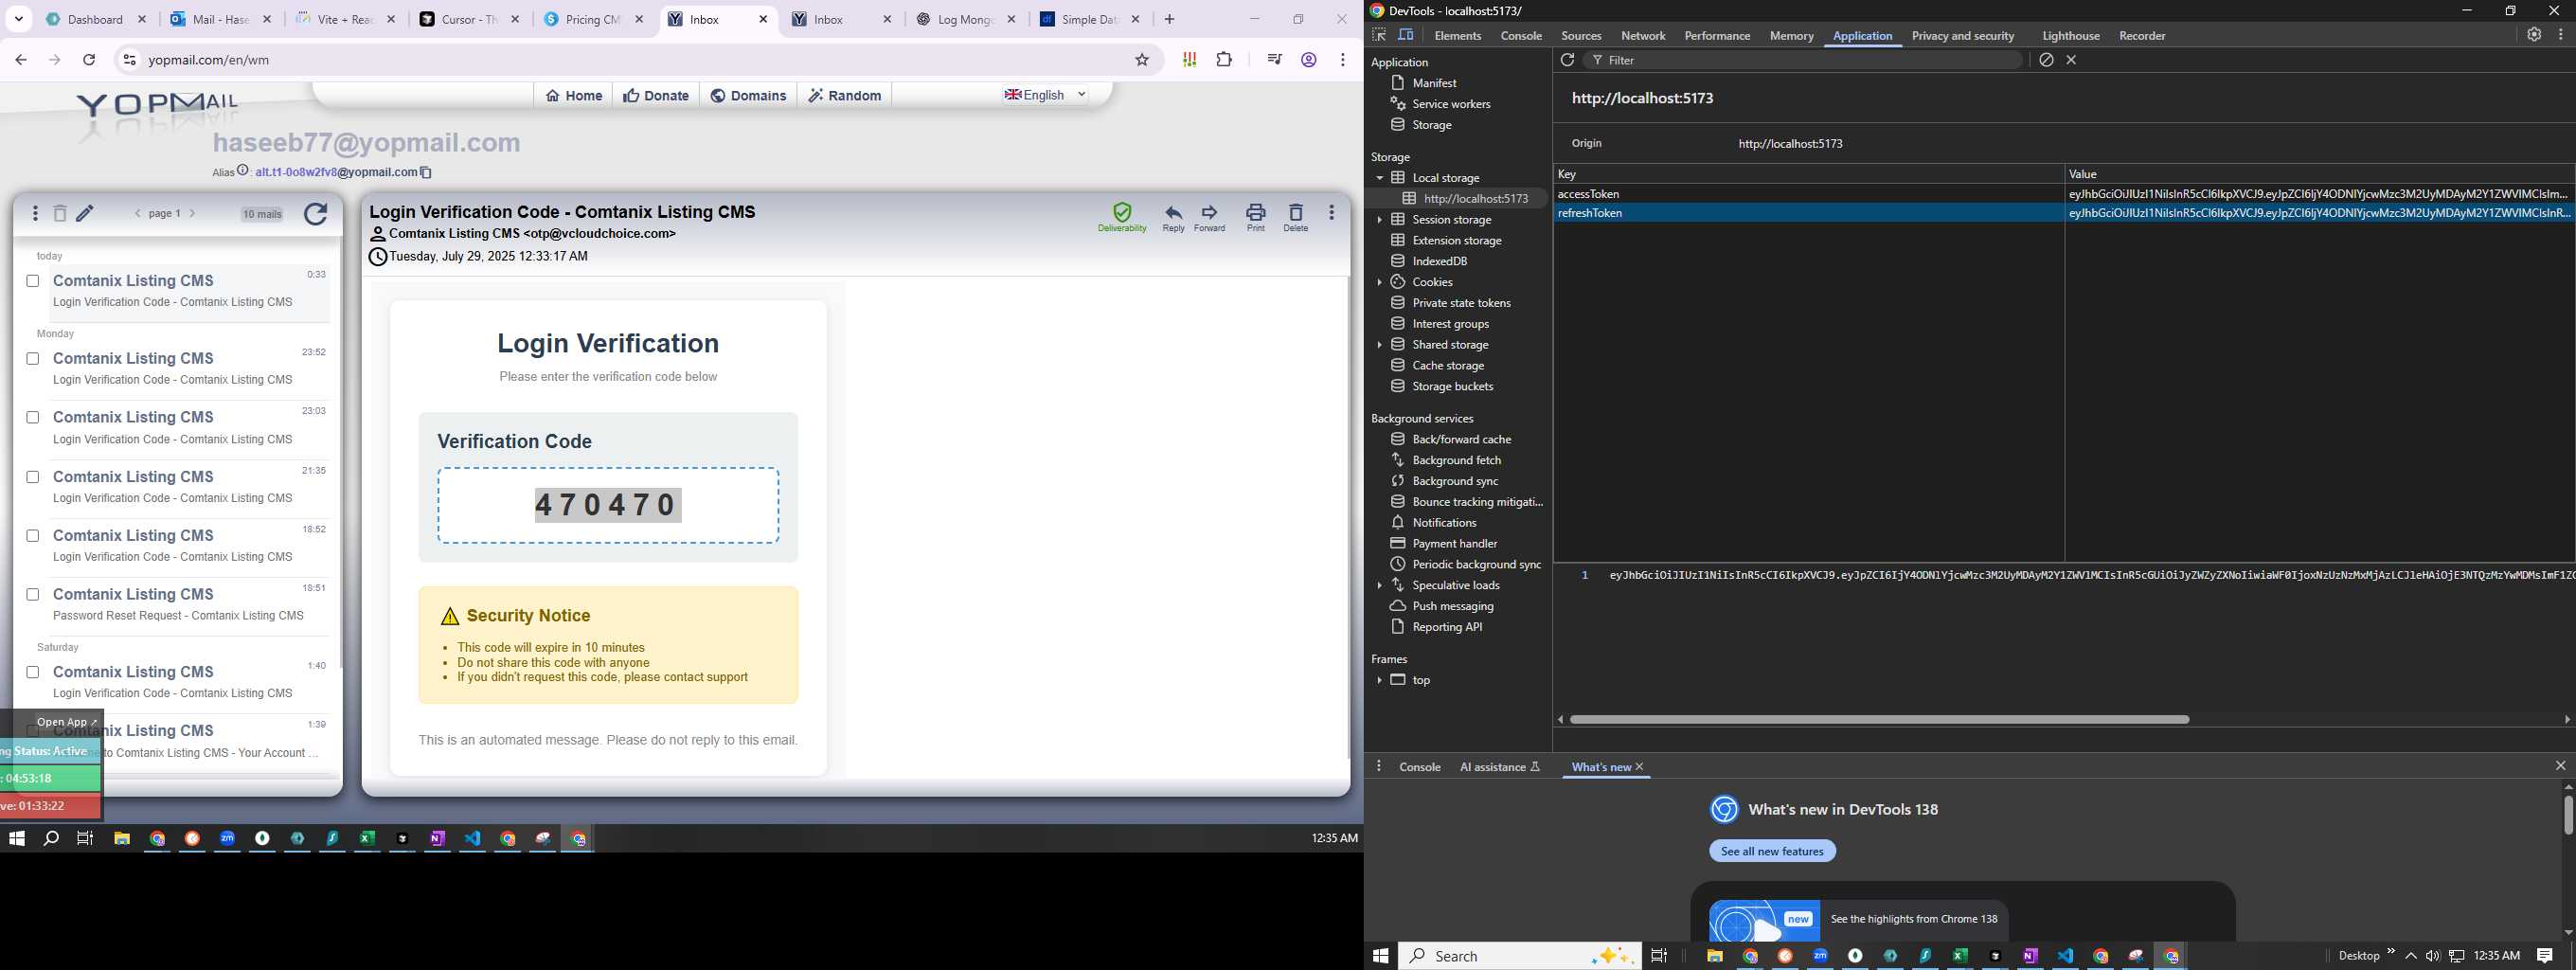Open DevTools drawer three-dot menu
Screen dimensions: 2576x970
pos(1379,766)
